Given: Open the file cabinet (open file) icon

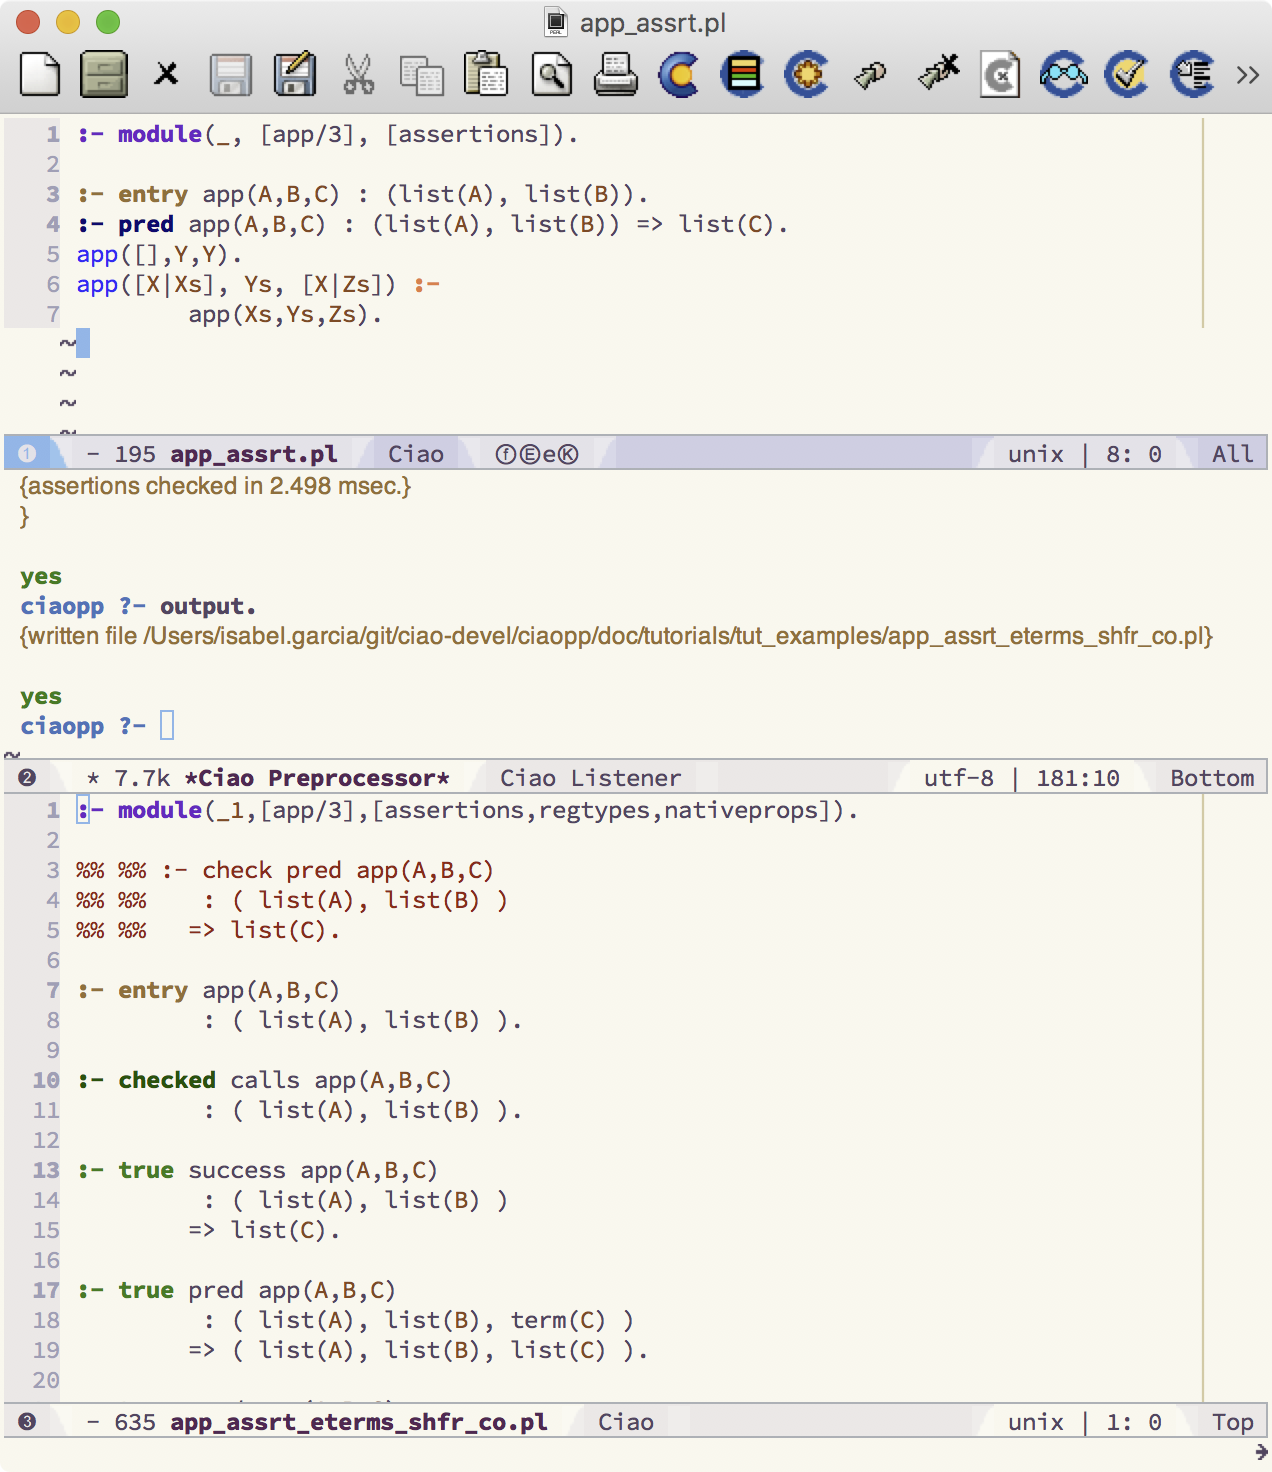Looking at the screenshot, I should [103, 75].
